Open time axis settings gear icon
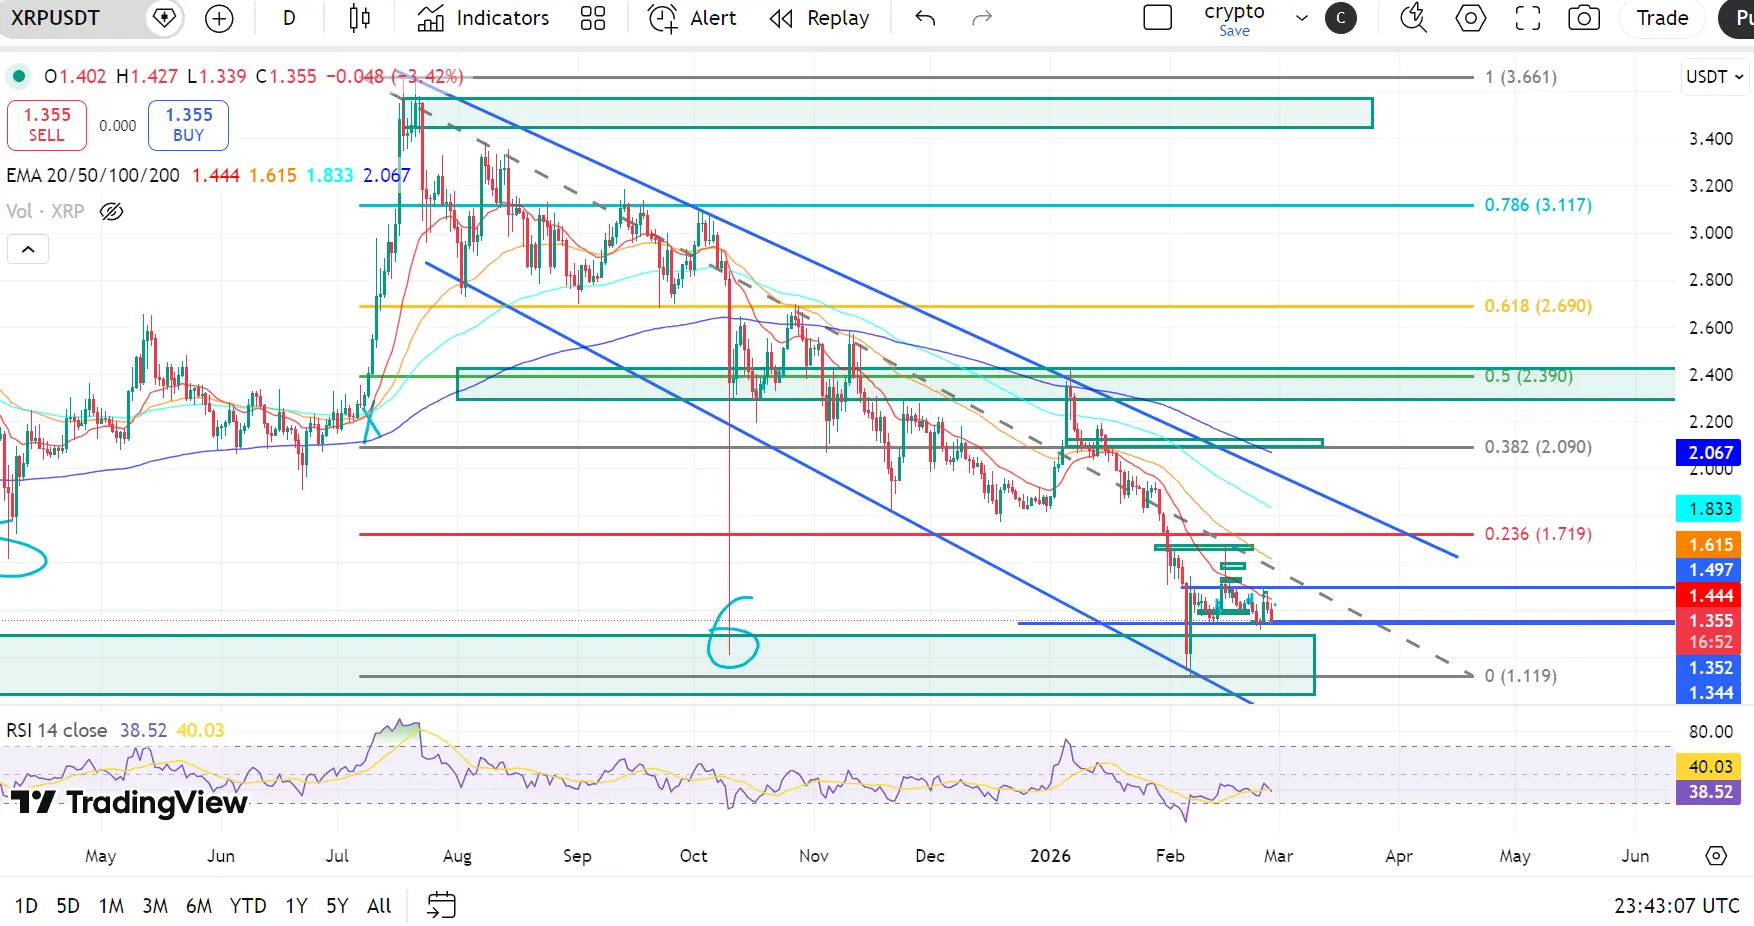The image size is (1754, 926). (x=1716, y=856)
